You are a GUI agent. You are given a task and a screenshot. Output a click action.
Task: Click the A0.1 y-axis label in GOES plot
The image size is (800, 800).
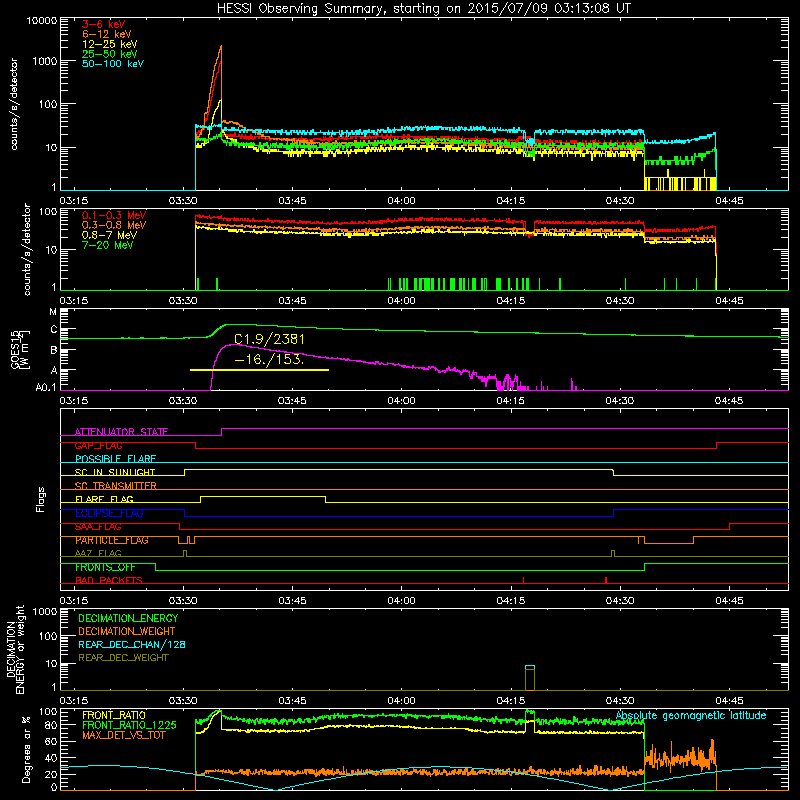(x=46, y=388)
